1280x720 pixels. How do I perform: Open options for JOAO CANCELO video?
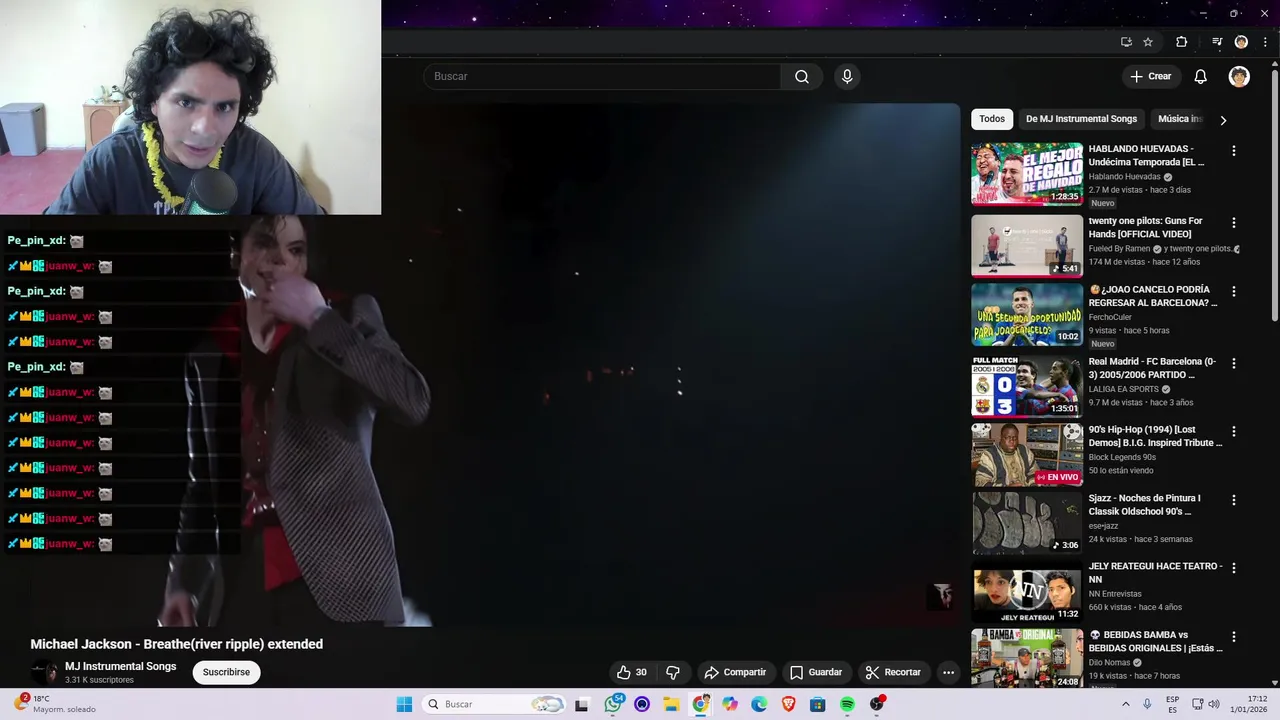pos(1233,292)
